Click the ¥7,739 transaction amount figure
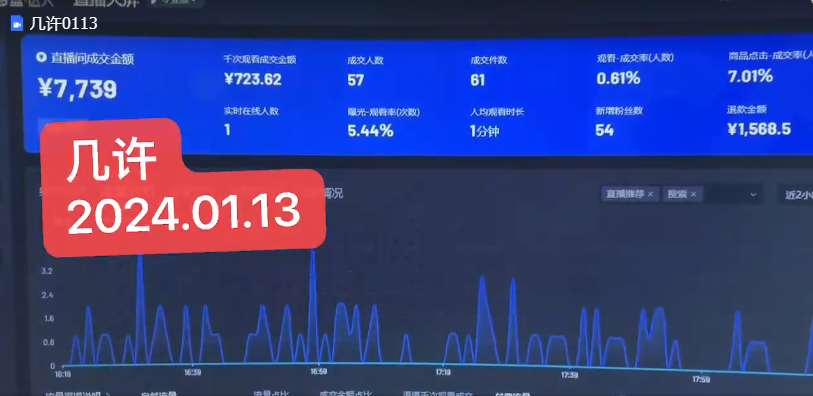Viewport: 813px width, 396px height. (x=78, y=90)
